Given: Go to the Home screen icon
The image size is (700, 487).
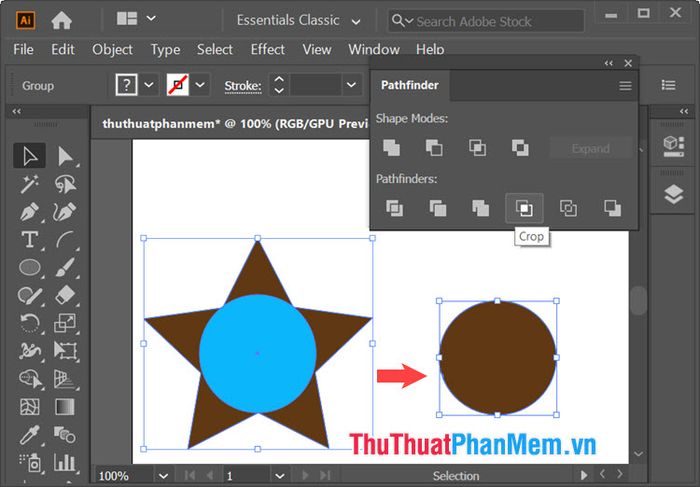Looking at the screenshot, I should [x=62, y=20].
